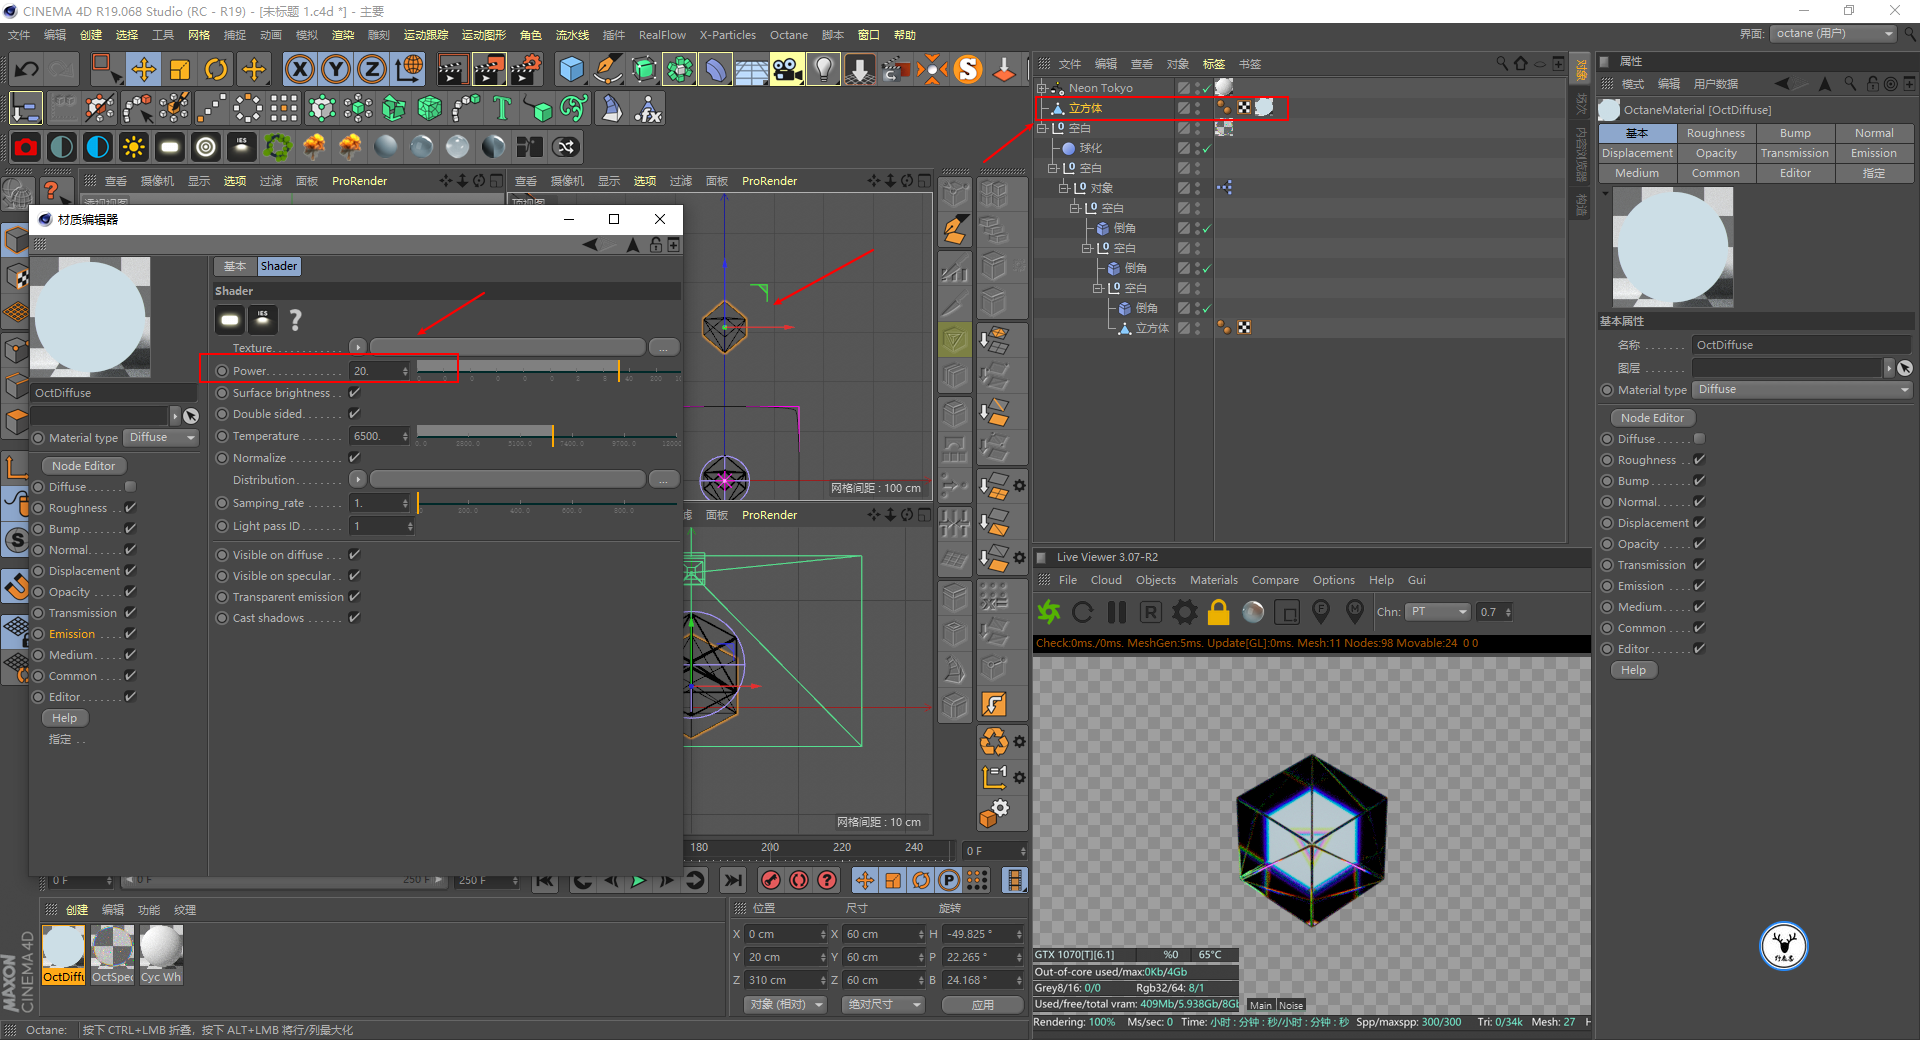Click the 应用 apply button
Image resolution: width=1920 pixels, height=1040 pixels.
click(983, 1004)
